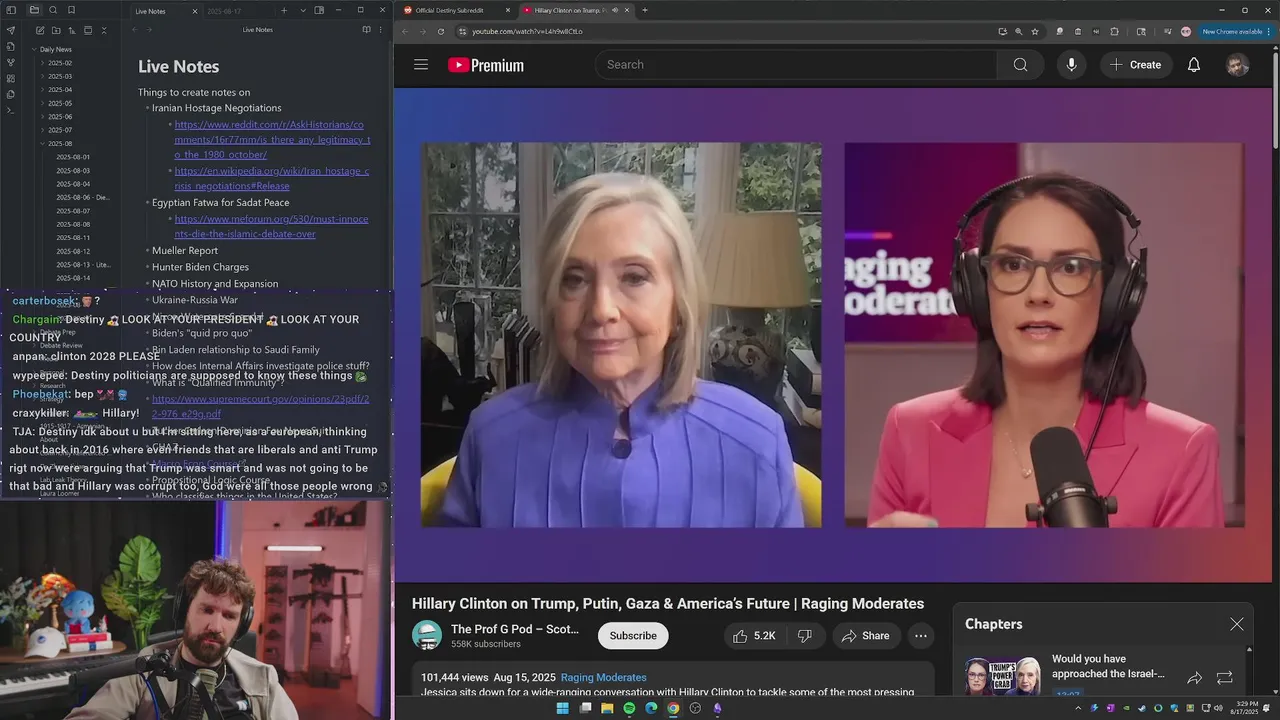Open Windows Start menu on taskbar
The height and width of the screenshot is (720, 1280).
562,709
